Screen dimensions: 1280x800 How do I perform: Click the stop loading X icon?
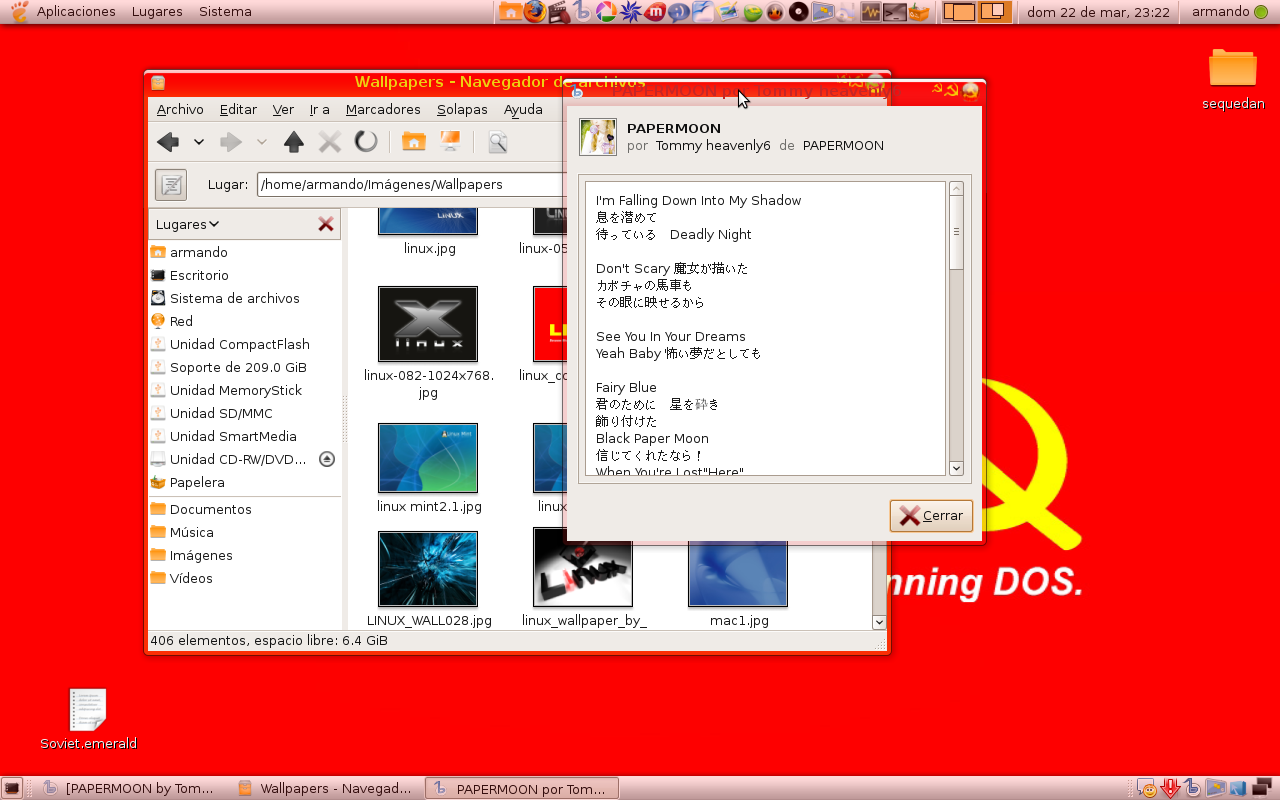coord(330,142)
